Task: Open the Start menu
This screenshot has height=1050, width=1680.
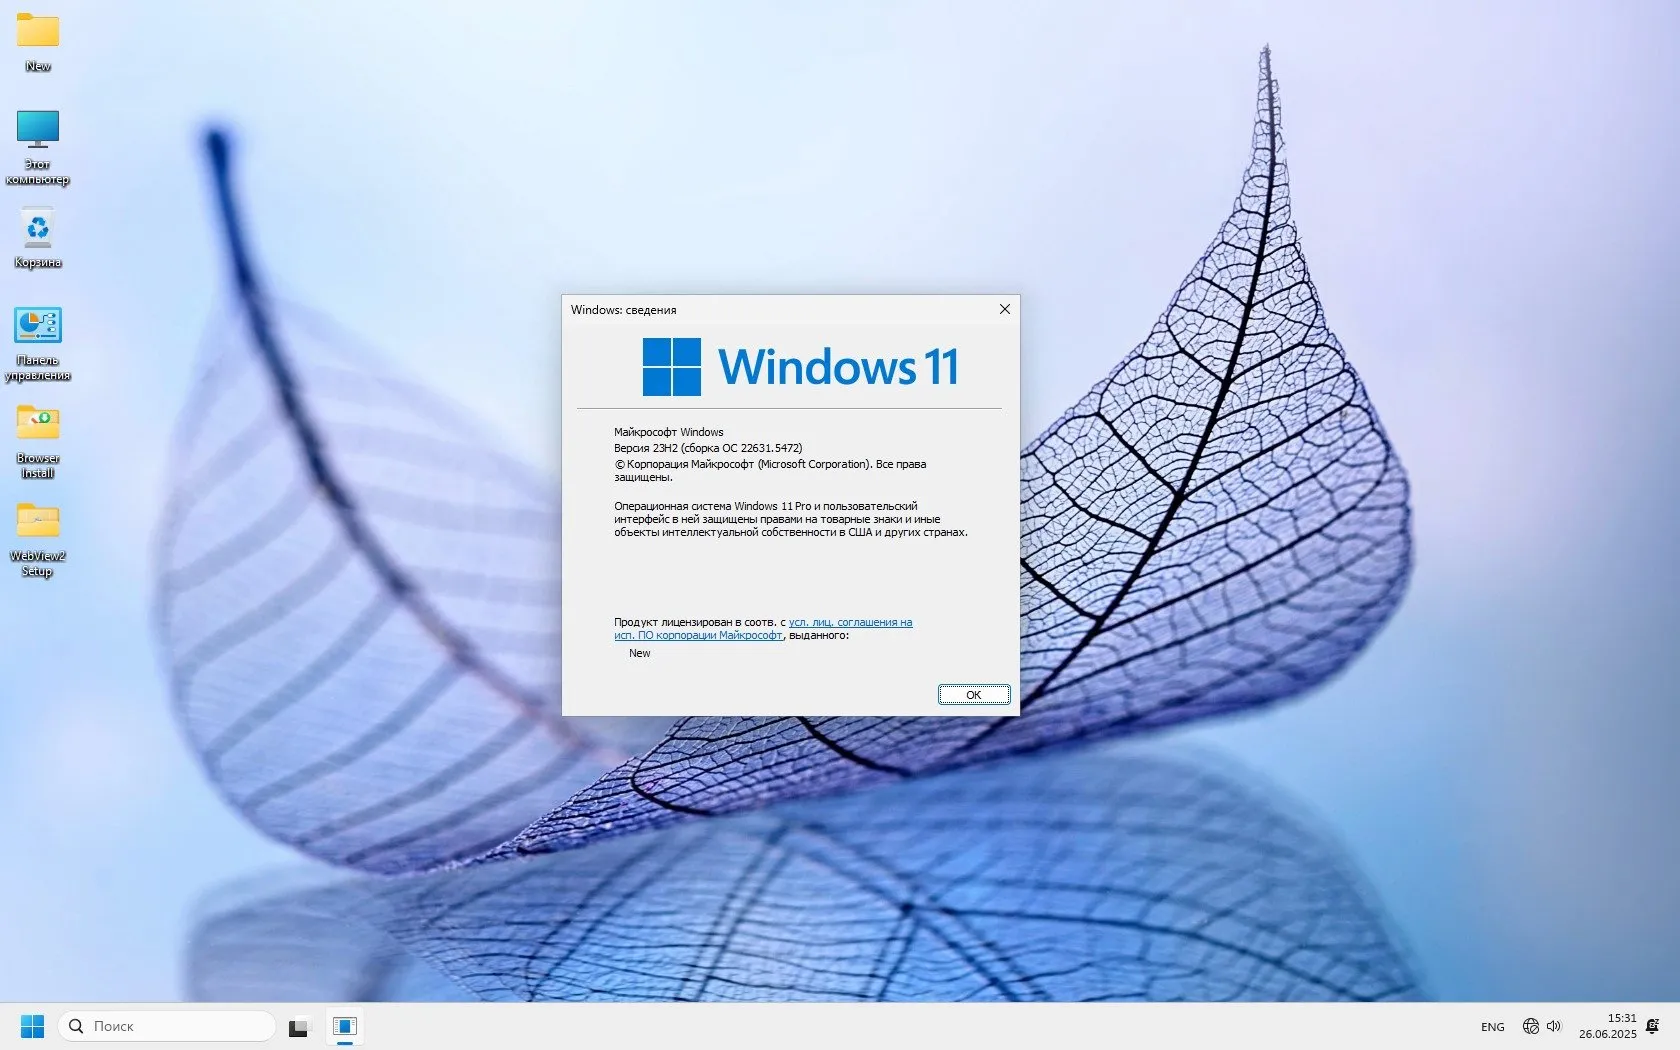Action: click(x=31, y=1026)
